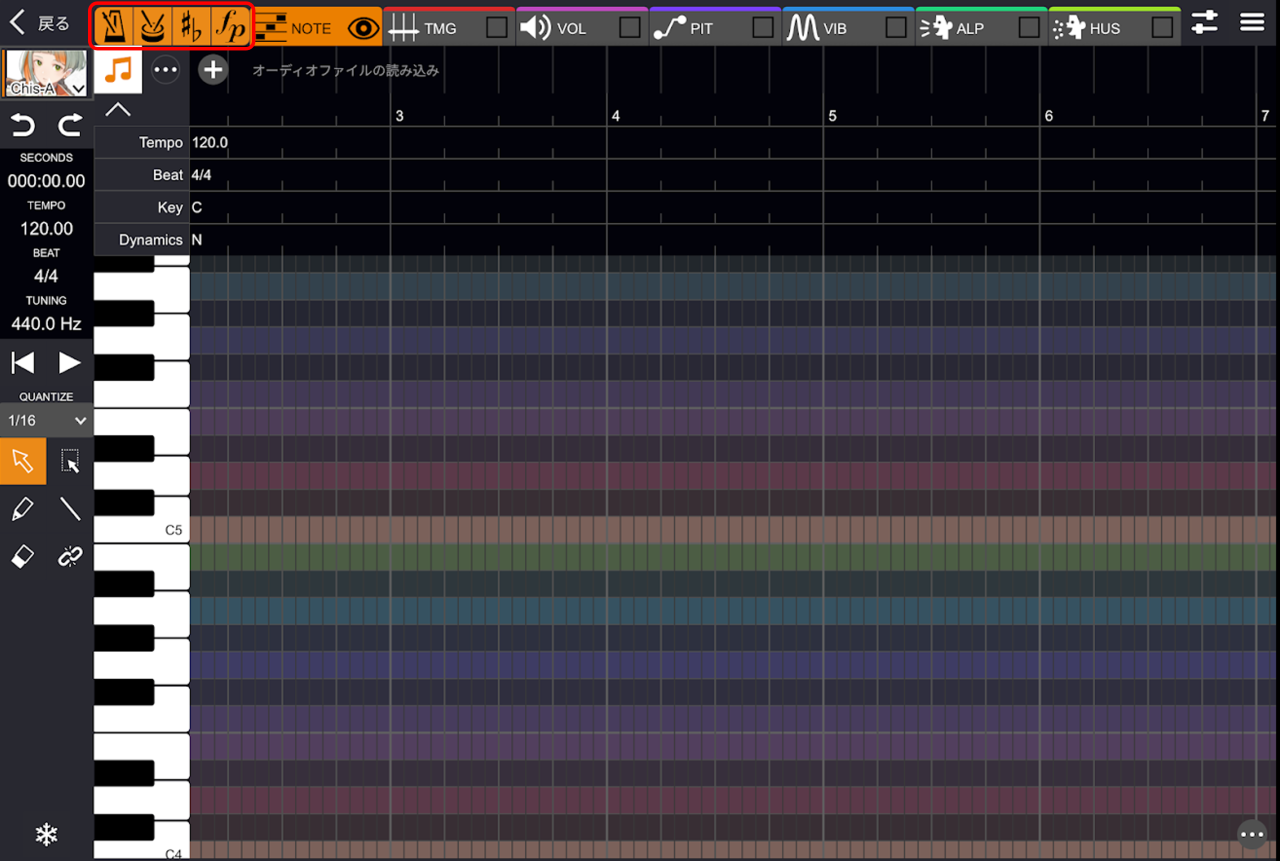
Task: Click the 4/4 beat display in sidebar
Action: (46, 276)
